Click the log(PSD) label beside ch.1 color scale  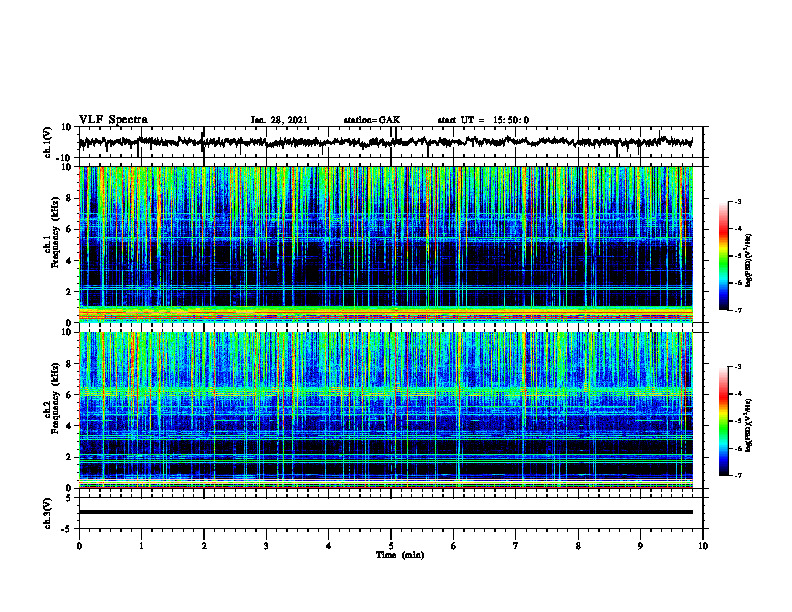749,261
